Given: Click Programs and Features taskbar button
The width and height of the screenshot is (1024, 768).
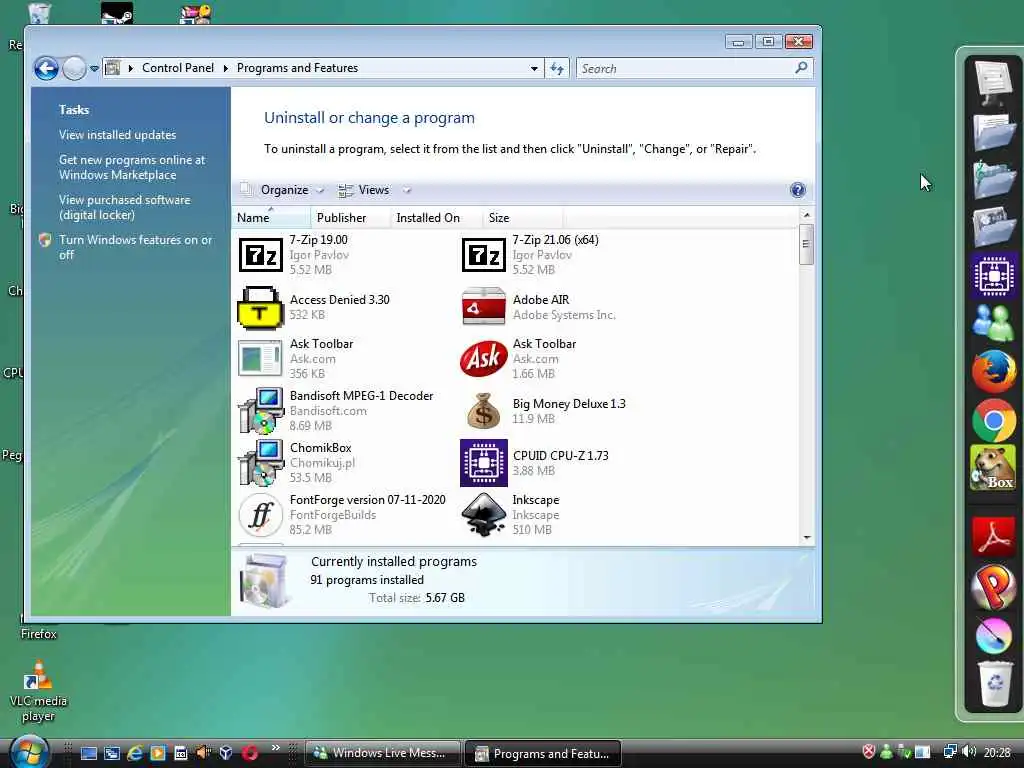Looking at the screenshot, I should pos(542,753).
